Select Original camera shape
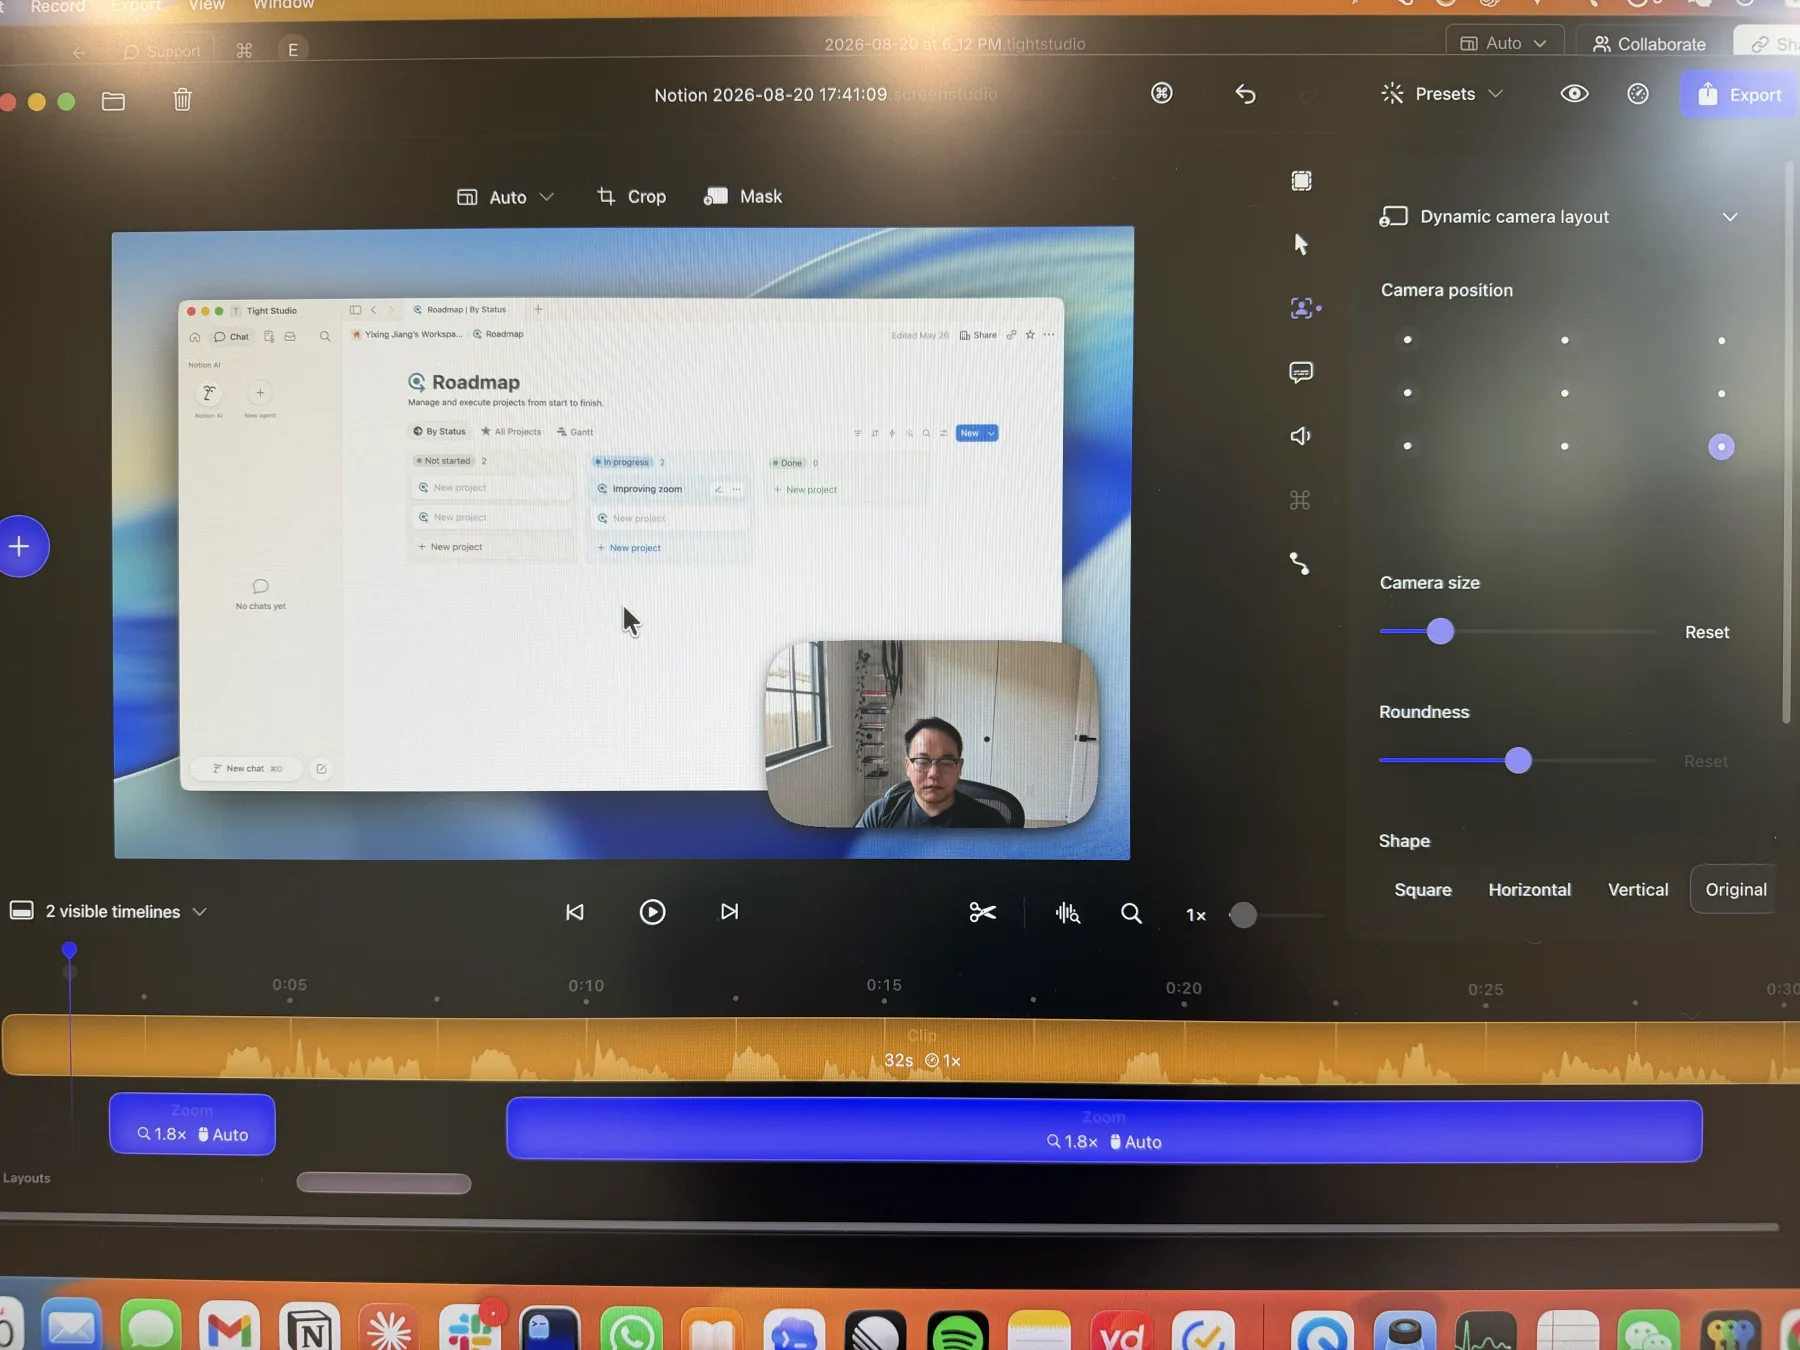The image size is (1800, 1350). pos(1735,890)
